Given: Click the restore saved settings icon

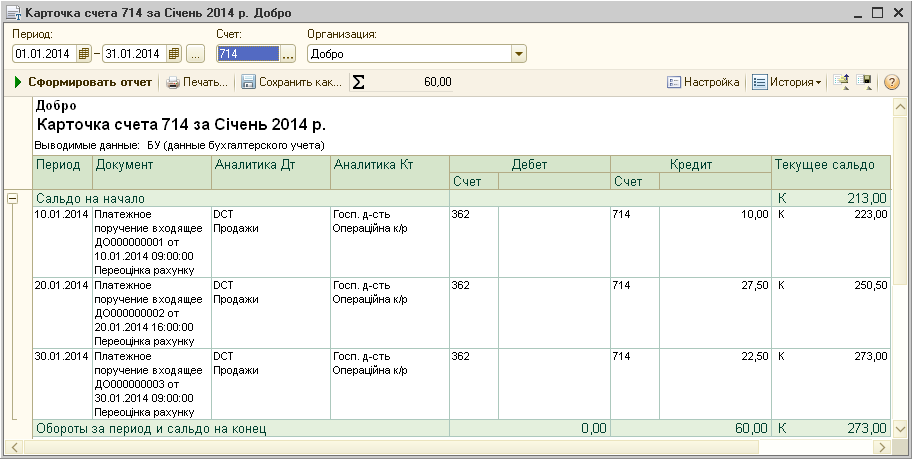Looking at the screenshot, I should pos(841,82).
